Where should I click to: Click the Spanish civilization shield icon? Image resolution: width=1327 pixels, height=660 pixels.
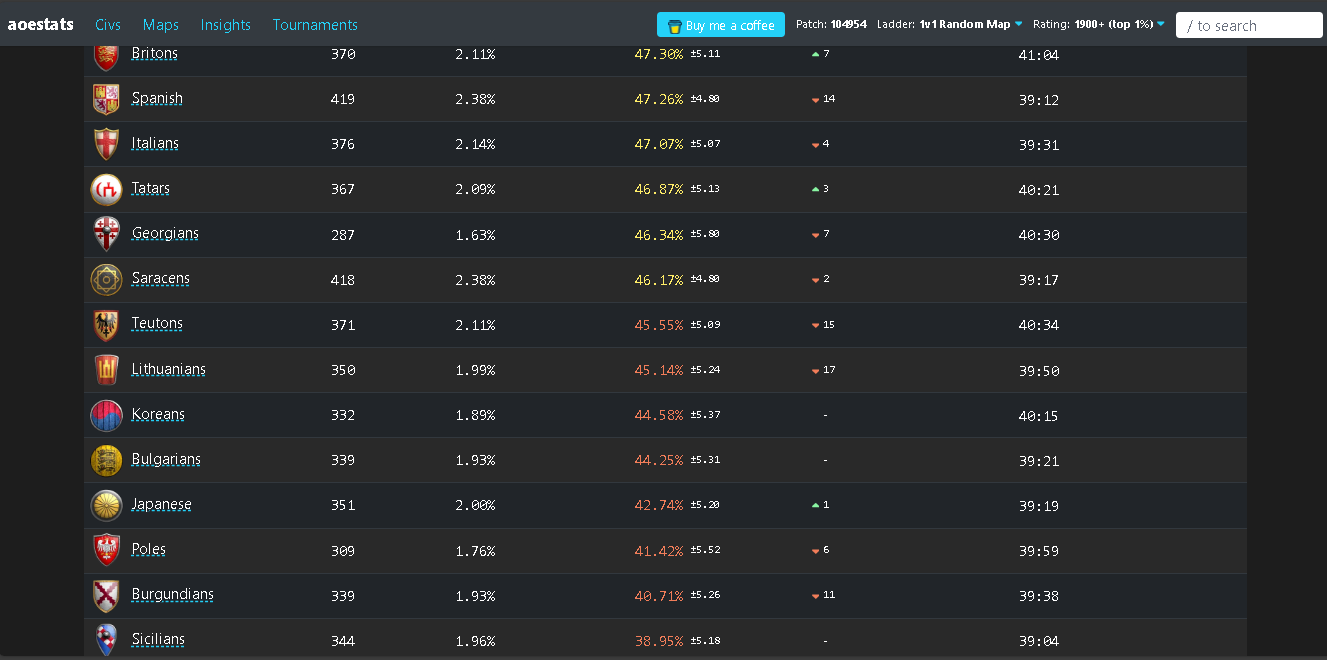pyautogui.click(x=106, y=99)
